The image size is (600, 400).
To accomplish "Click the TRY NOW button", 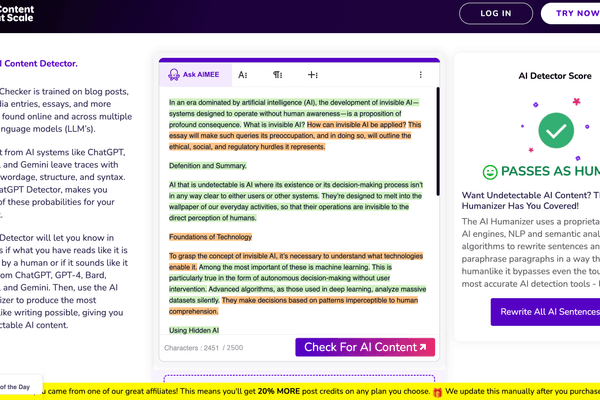I will pyautogui.click(x=572, y=14).
